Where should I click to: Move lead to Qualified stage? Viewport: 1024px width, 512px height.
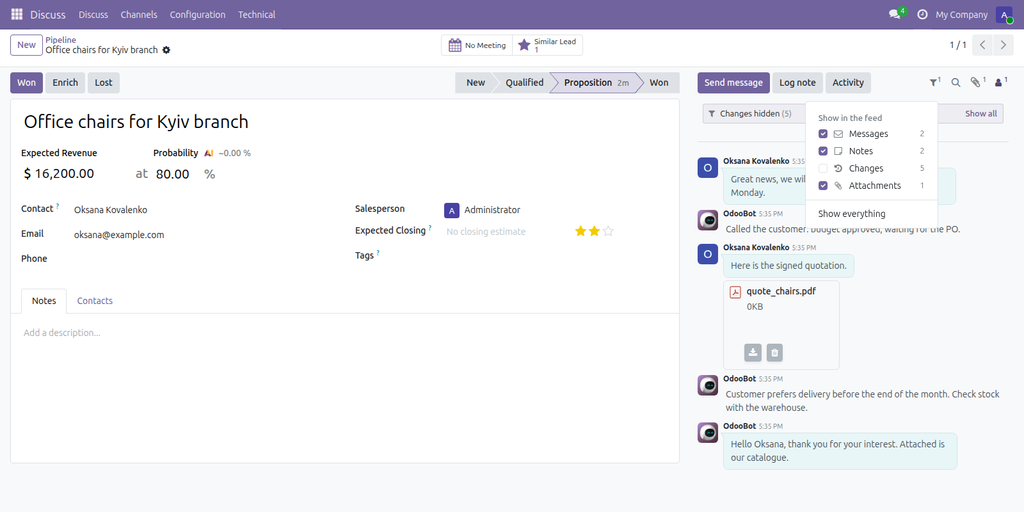point(524,83)
